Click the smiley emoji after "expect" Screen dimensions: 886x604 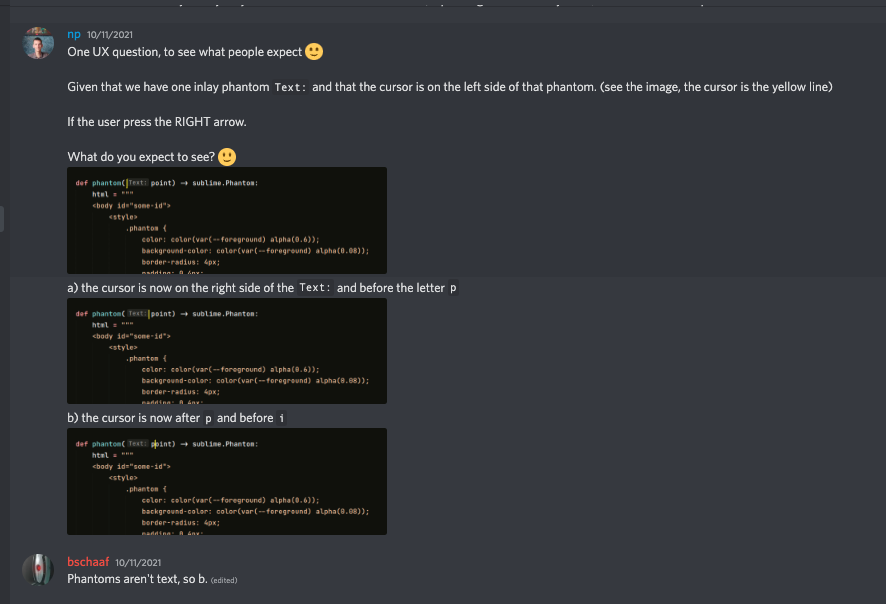313,51
